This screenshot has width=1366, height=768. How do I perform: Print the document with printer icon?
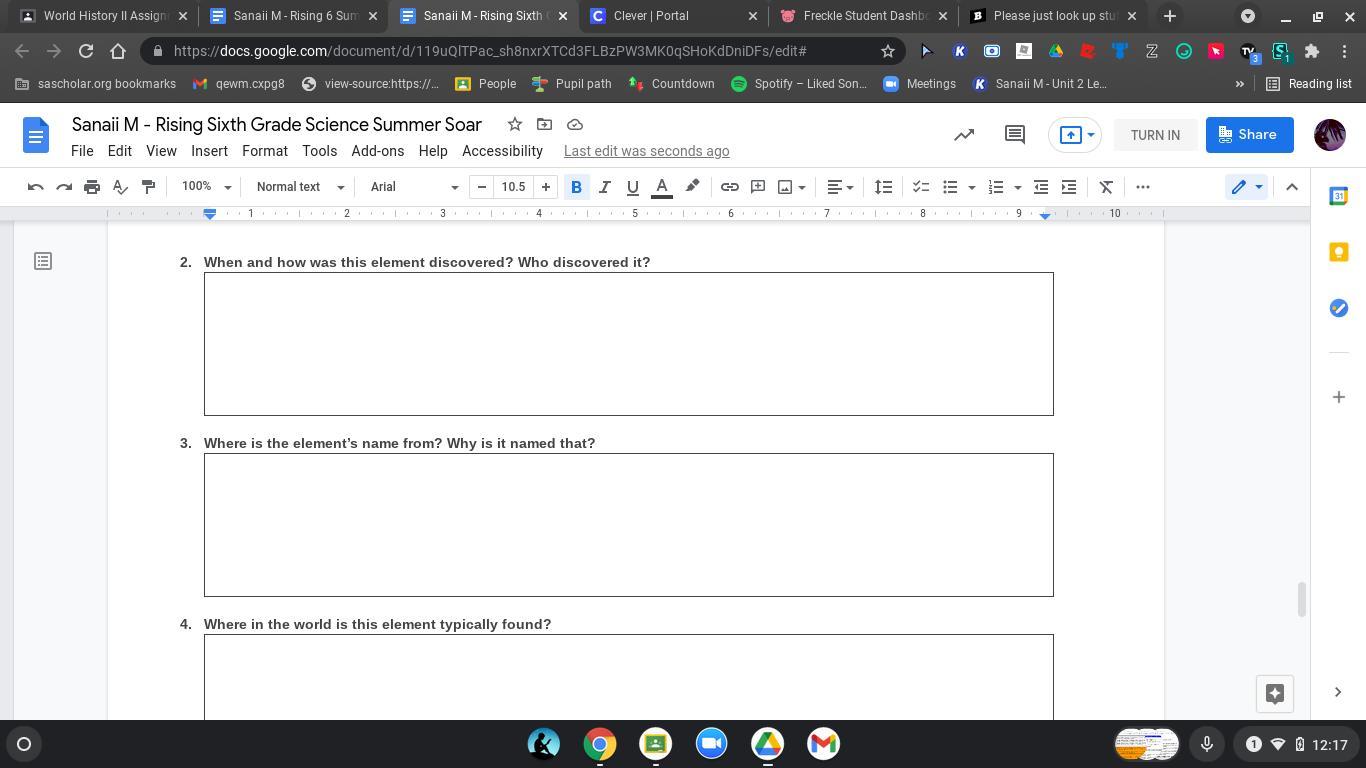(x=92, y=187)
